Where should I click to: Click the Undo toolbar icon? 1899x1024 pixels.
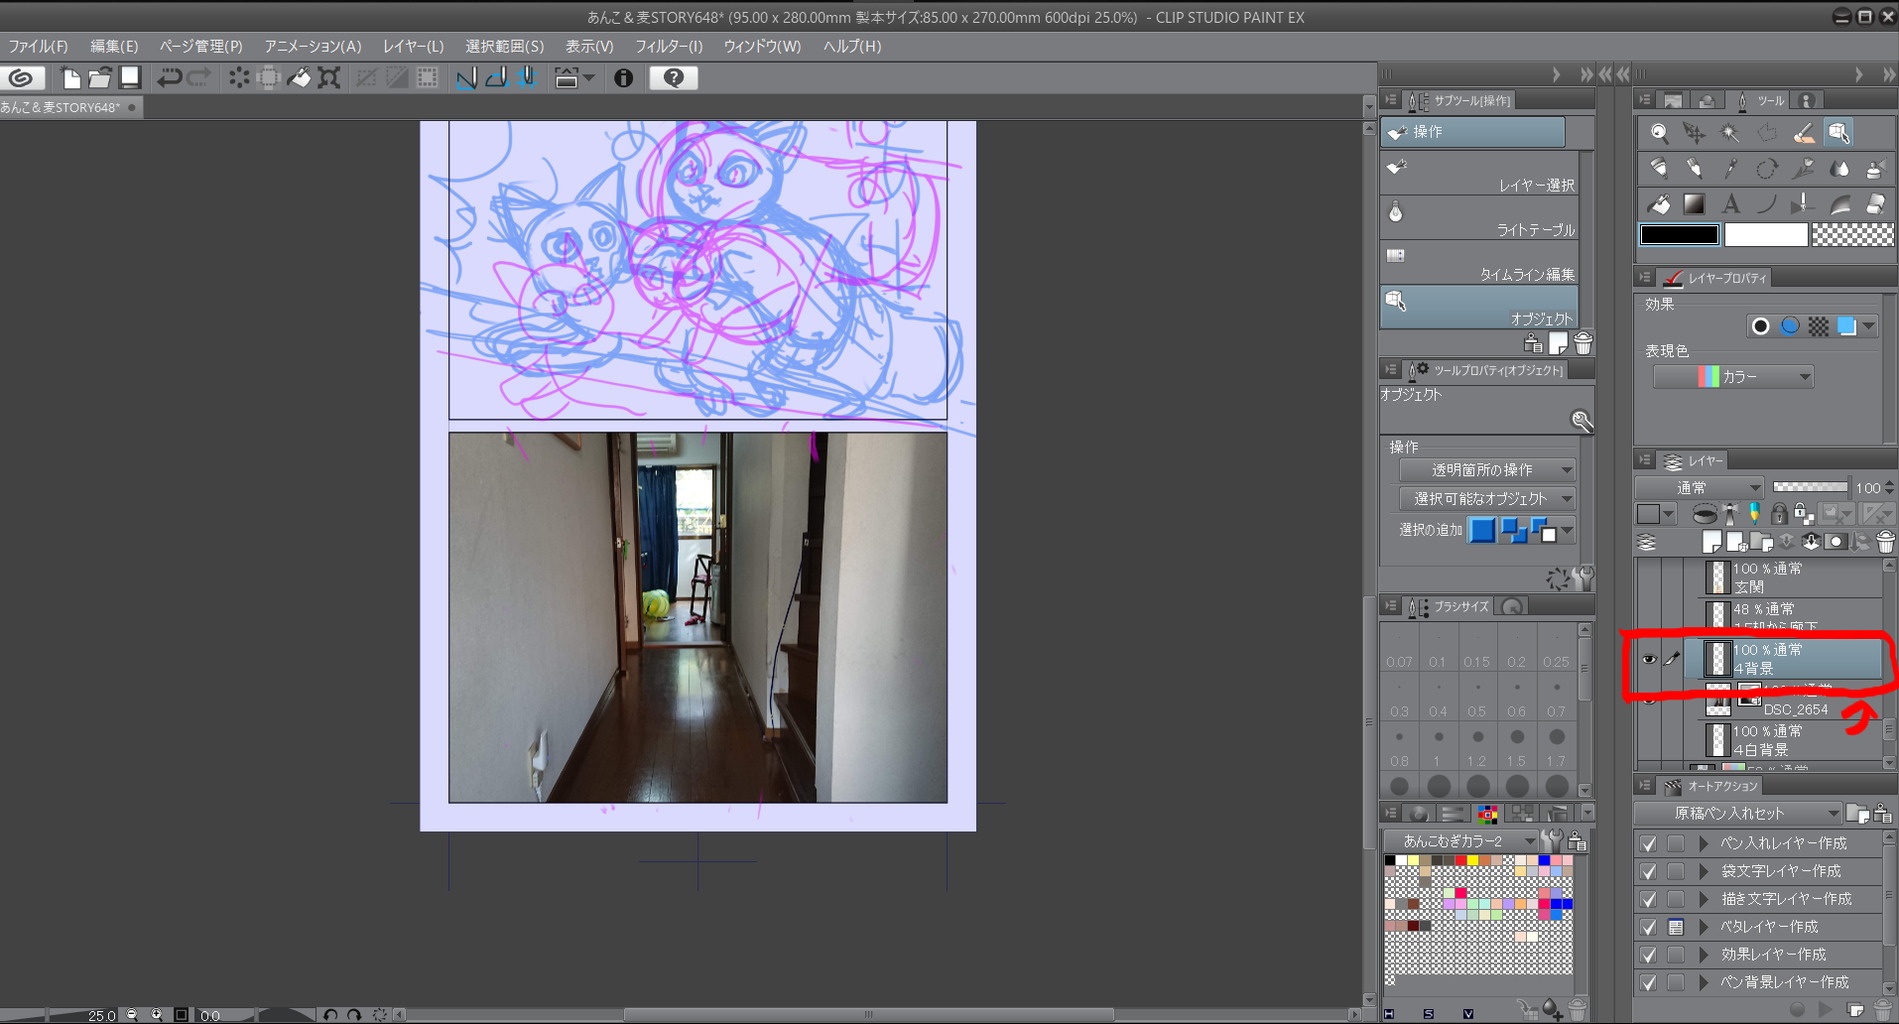[x=169, y=78]
